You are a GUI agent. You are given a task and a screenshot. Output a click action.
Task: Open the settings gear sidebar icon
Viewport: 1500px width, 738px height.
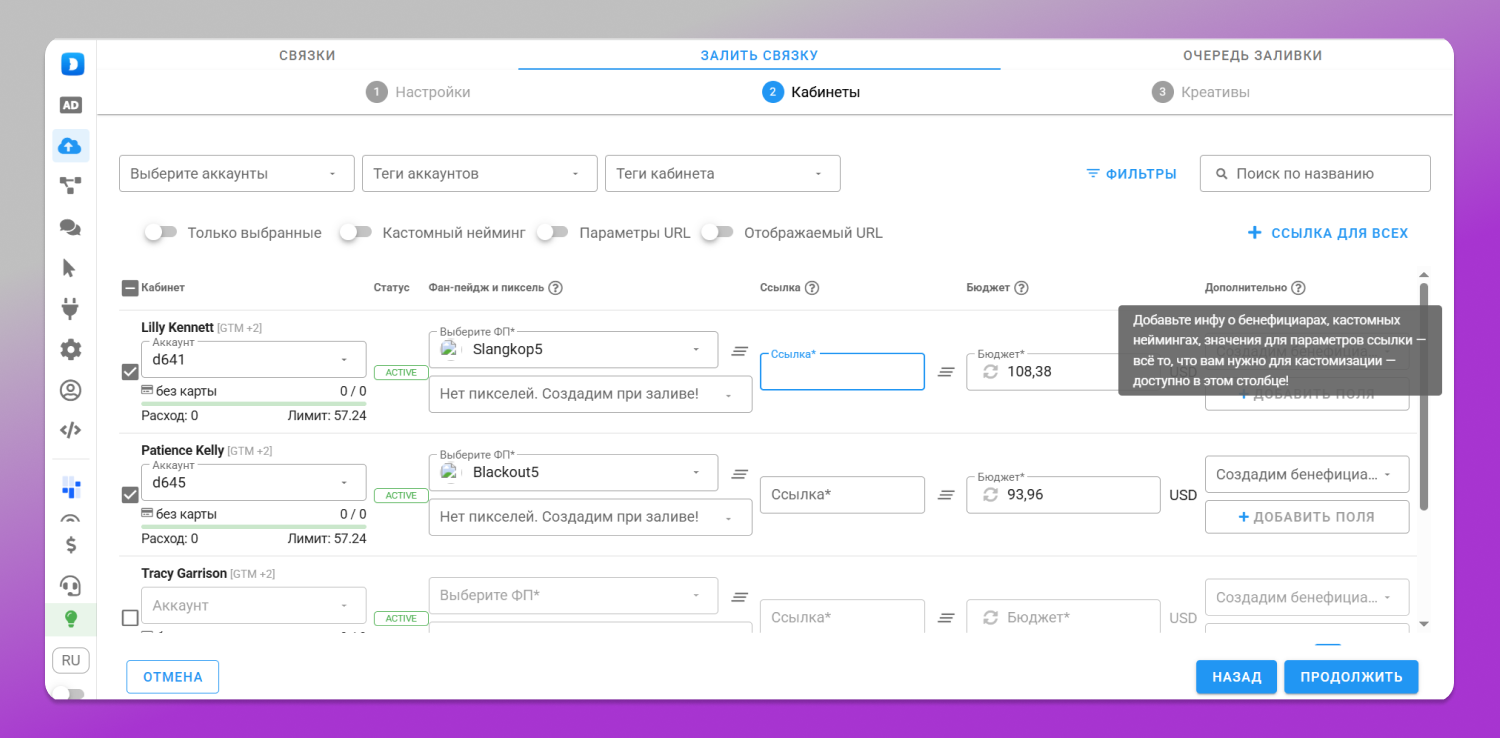pyautogui.click(x=70, y=350)
